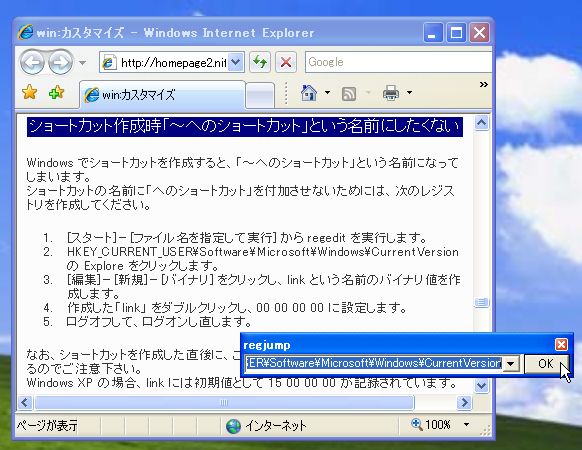Refresh the page with green arrows icon

(260, 62)
